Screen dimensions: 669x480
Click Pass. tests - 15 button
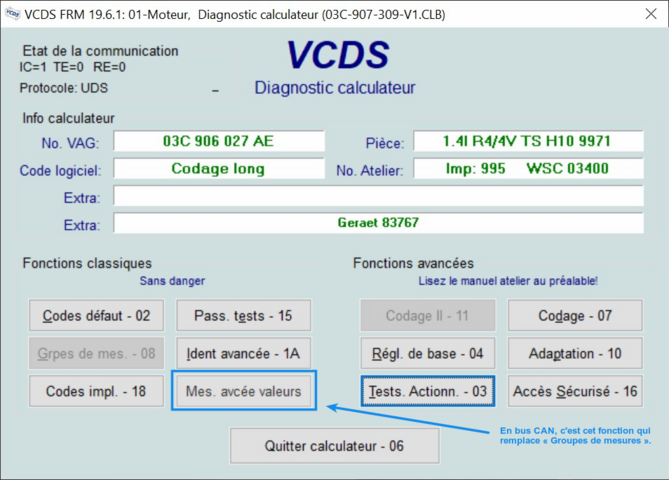point(244,315)
